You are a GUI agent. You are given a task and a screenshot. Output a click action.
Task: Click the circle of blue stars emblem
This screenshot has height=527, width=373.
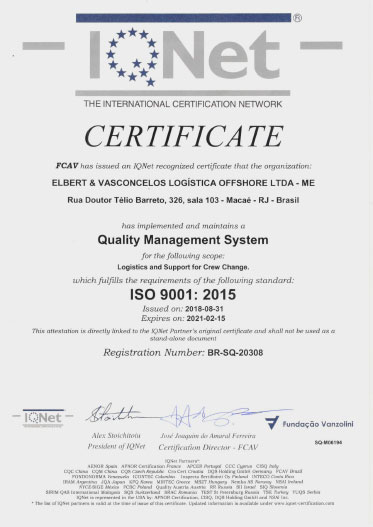[132, 56]
